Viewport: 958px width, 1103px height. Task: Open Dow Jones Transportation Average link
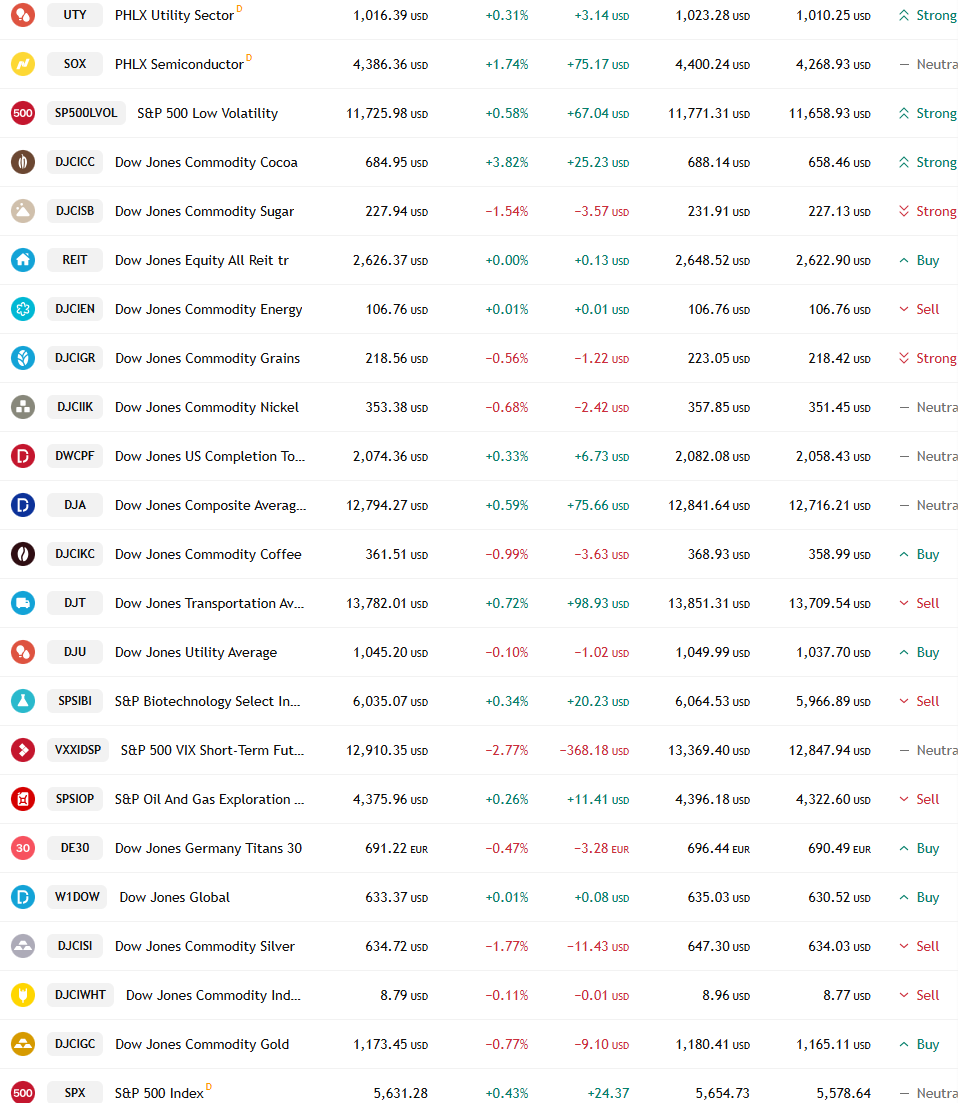coord(210,604)
